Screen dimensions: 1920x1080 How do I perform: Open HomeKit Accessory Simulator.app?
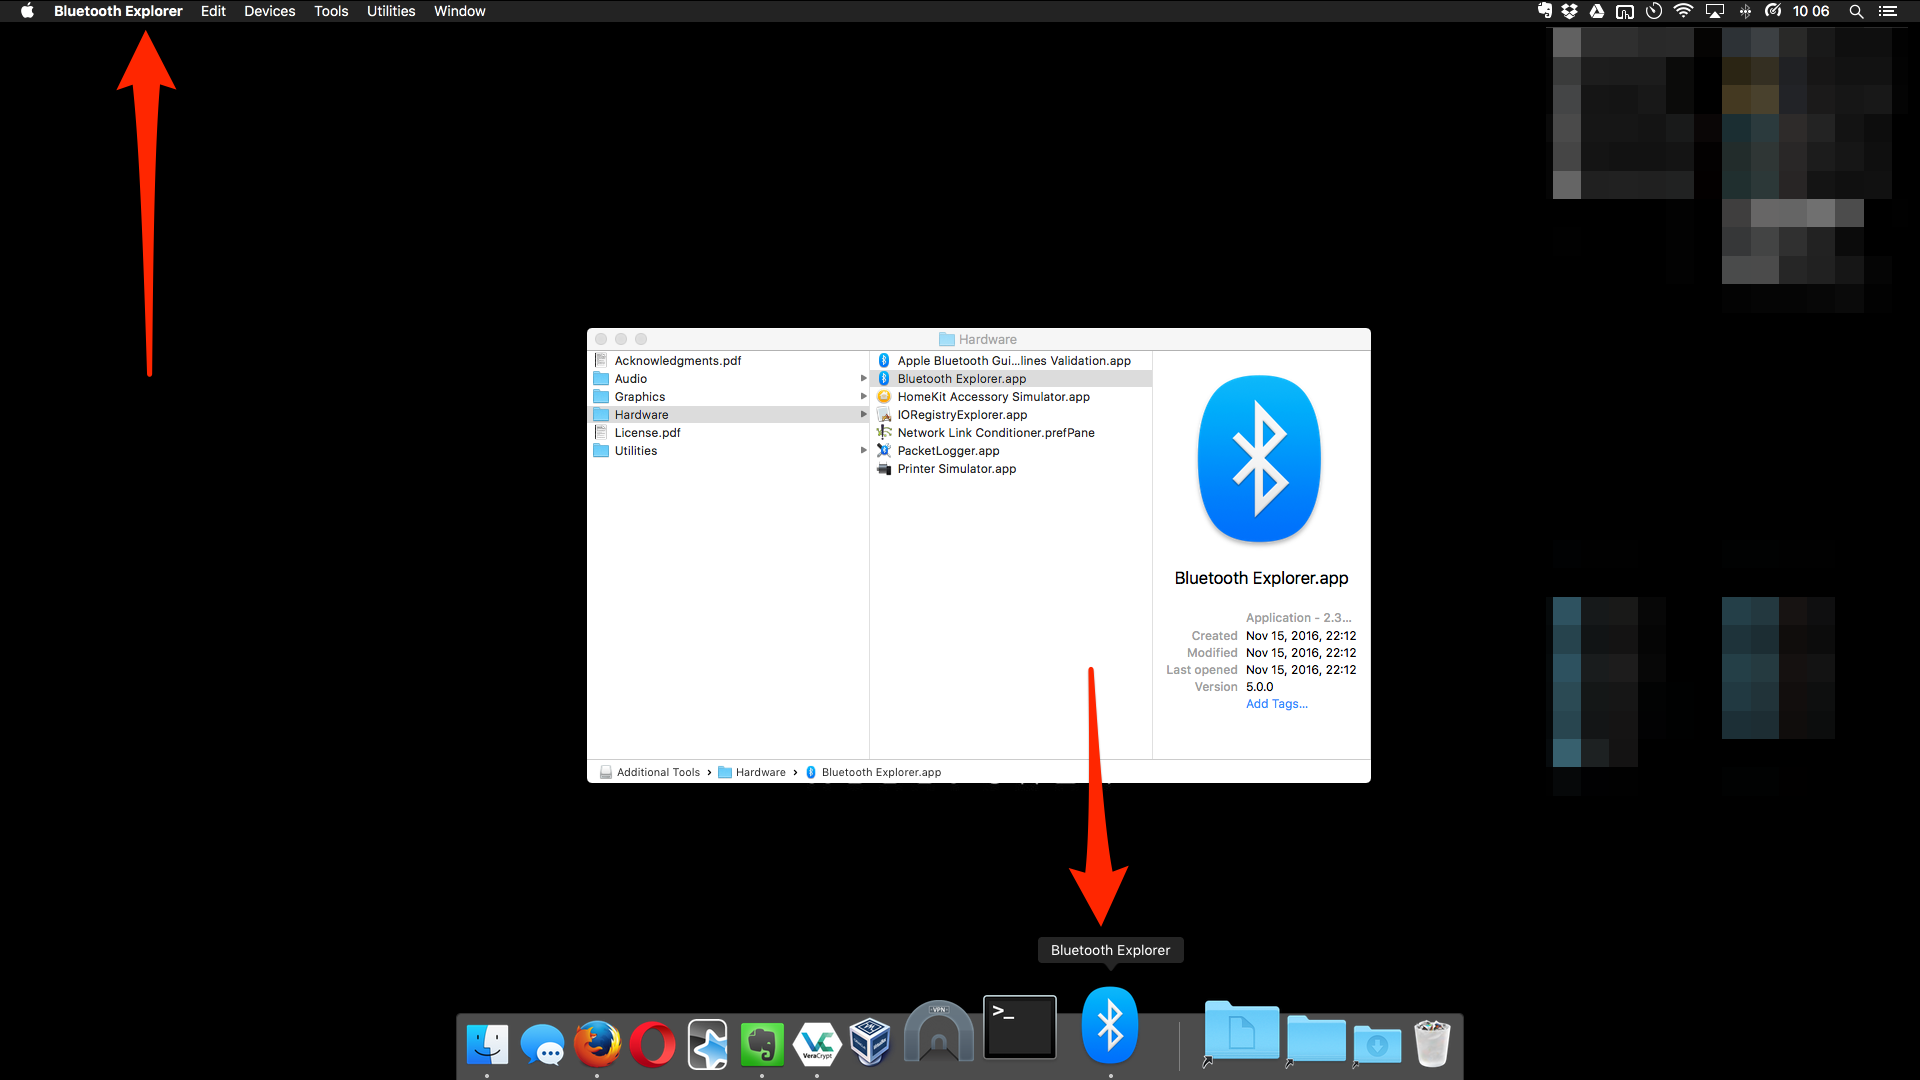pos(993,396)
